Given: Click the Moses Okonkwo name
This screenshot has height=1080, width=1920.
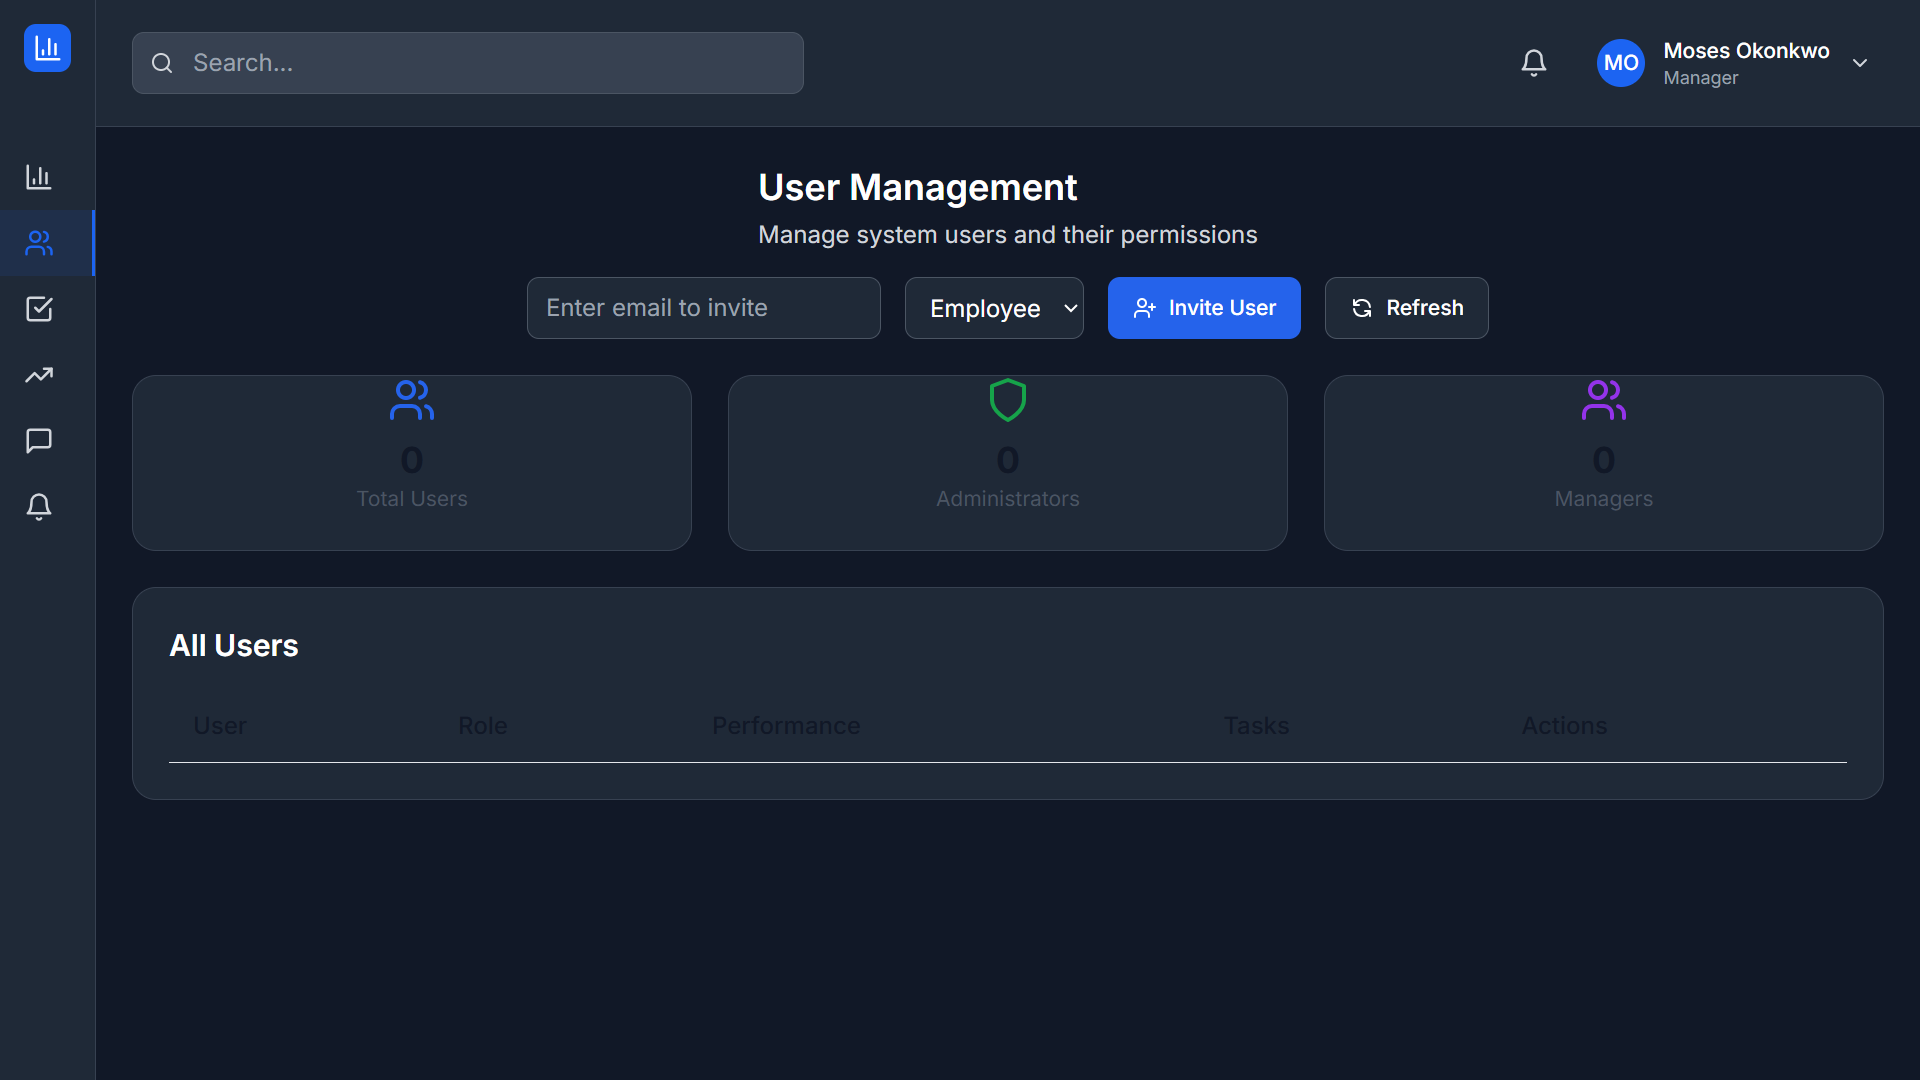Looking at the screenshot, I should 1746,51.
